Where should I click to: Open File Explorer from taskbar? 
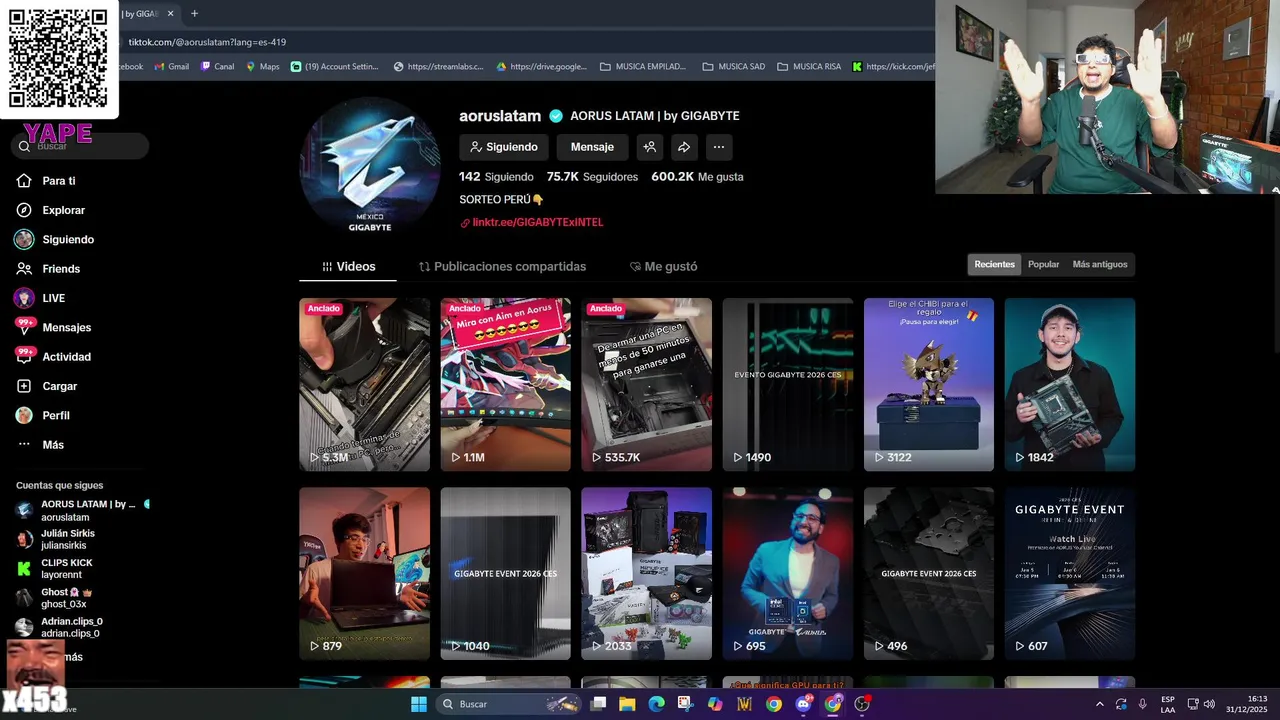627,704
